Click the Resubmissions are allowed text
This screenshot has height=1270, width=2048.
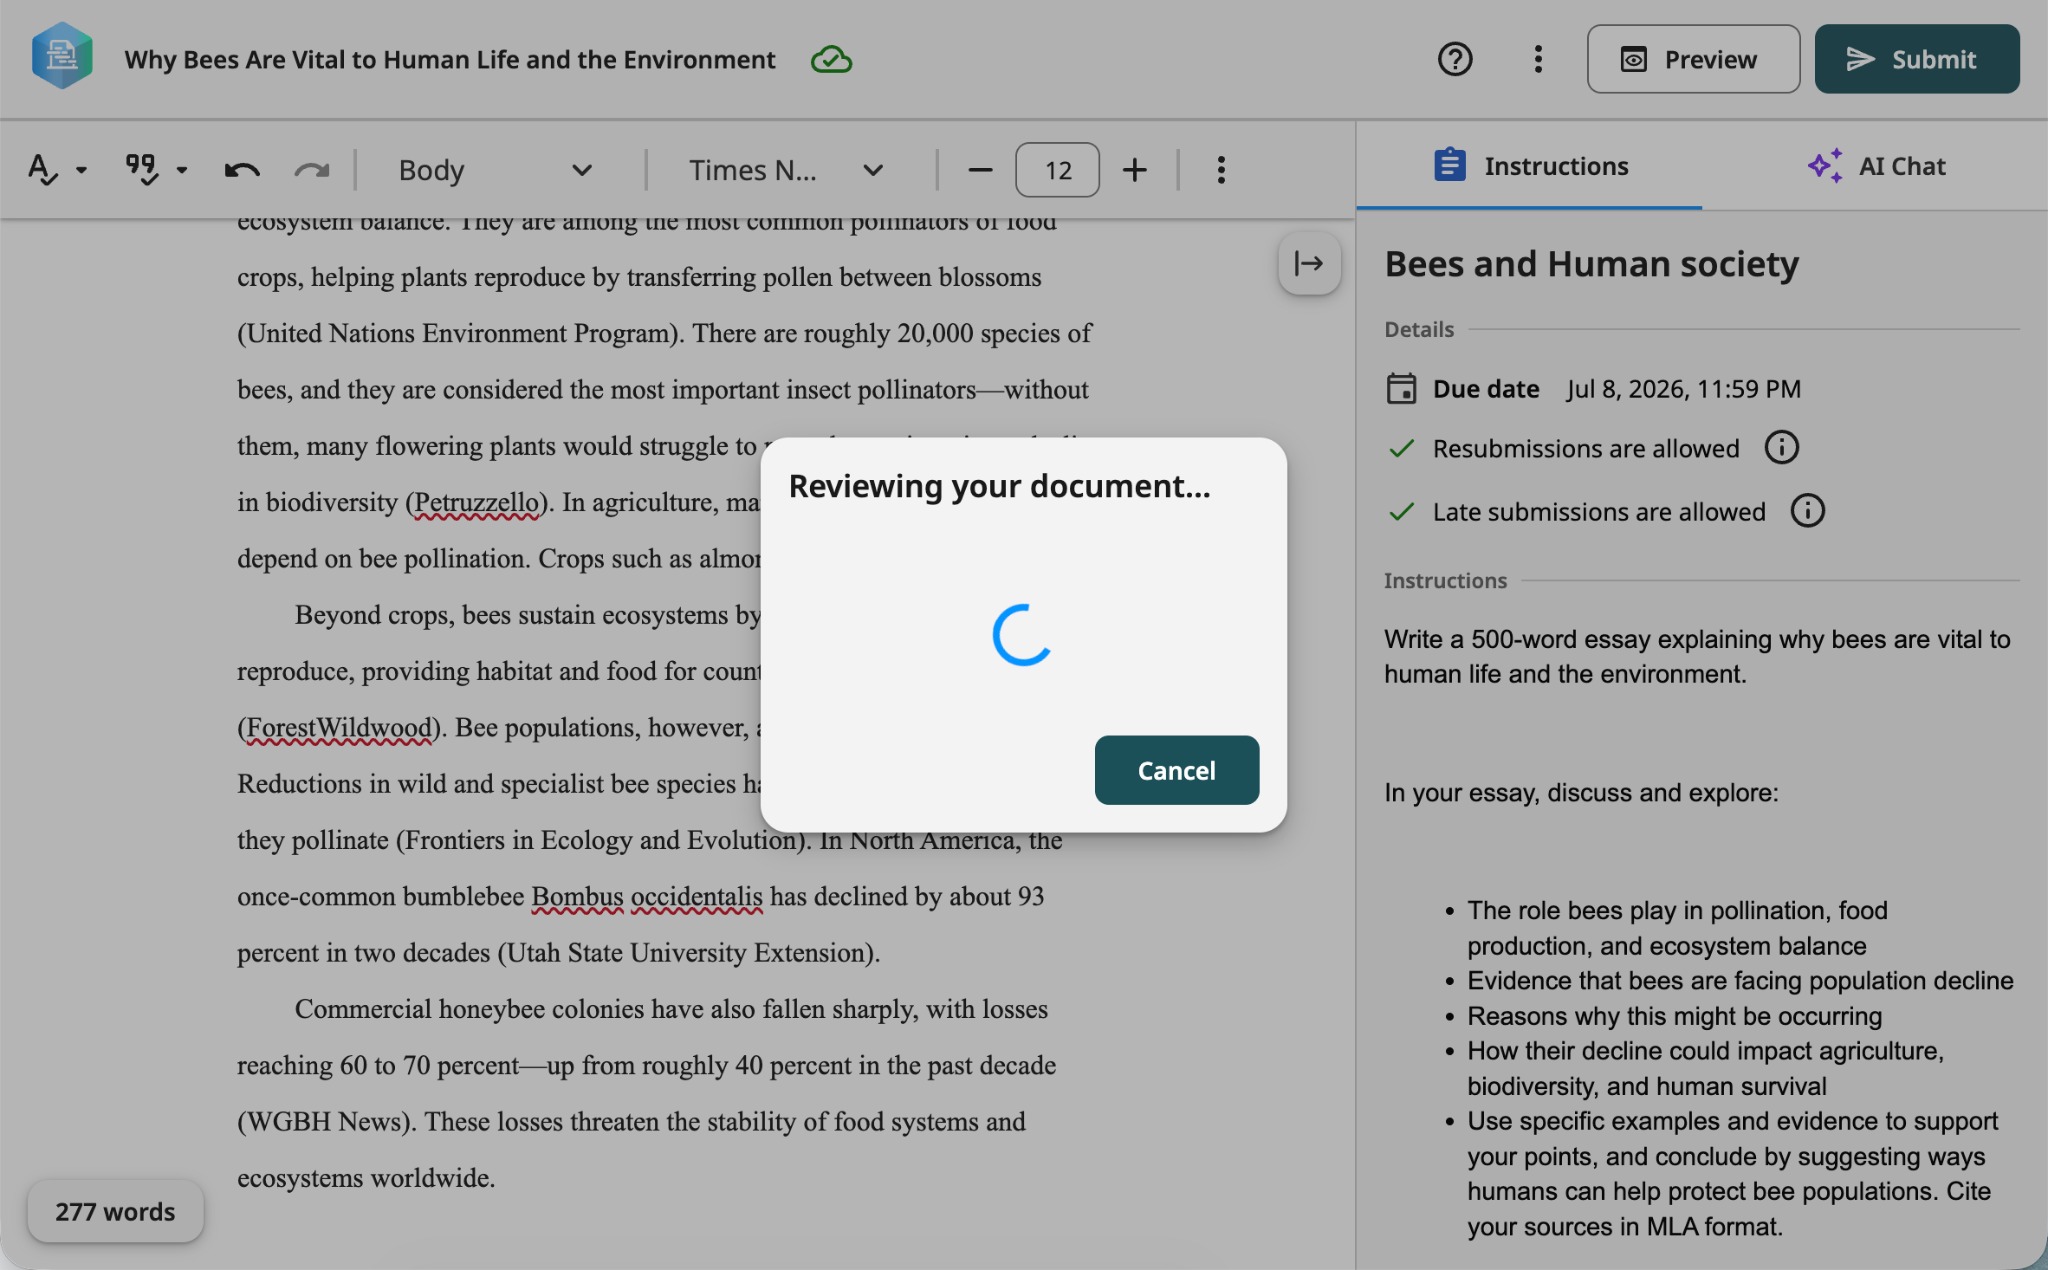point(1586,448)
